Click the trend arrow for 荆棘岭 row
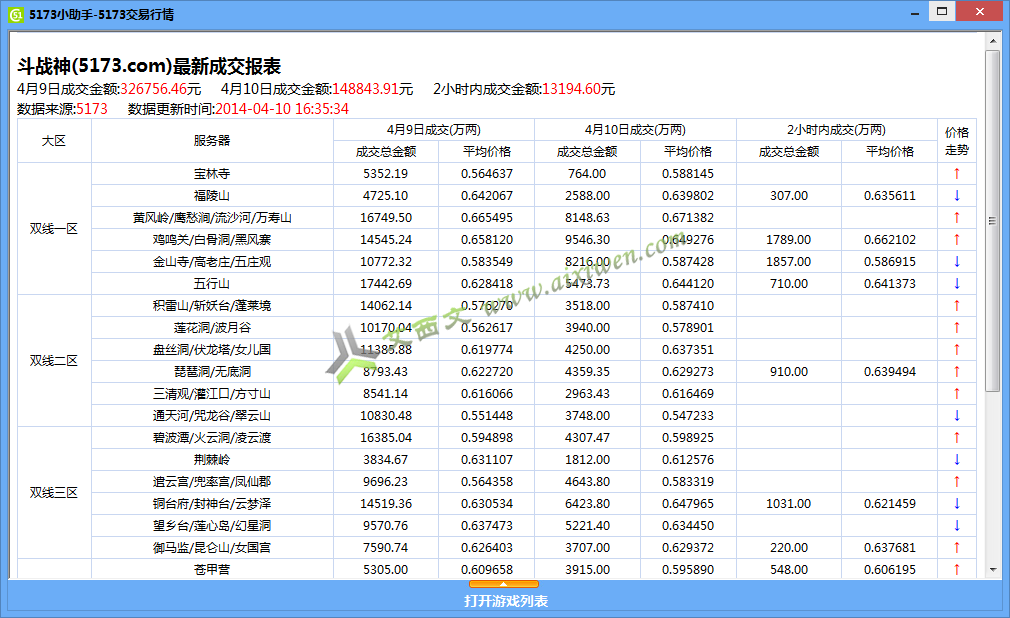The height and width of the screenshot is (618, 1010). [957, 459]
